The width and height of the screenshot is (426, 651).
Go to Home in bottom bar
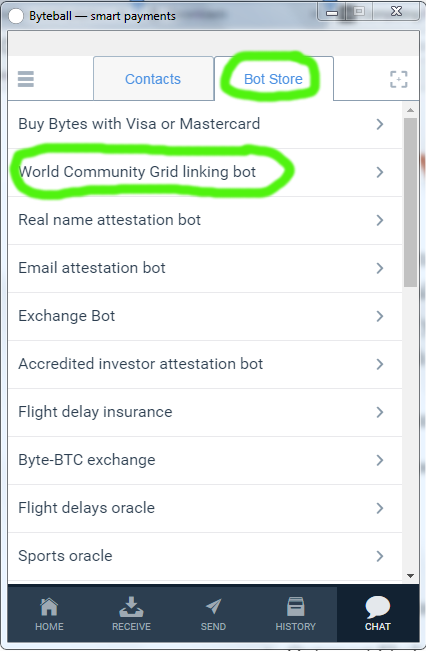49,614
